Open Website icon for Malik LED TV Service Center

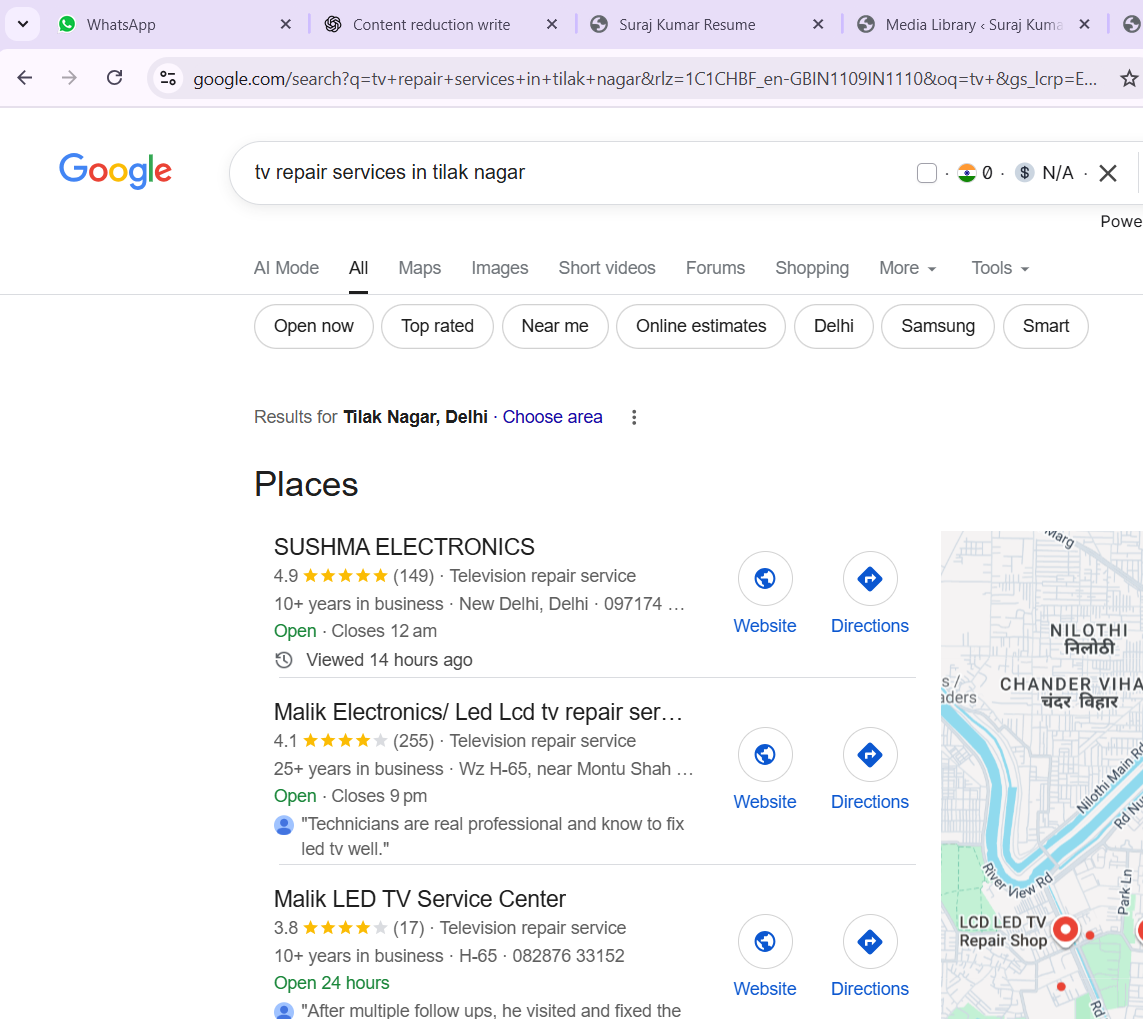tap(765, 942)
